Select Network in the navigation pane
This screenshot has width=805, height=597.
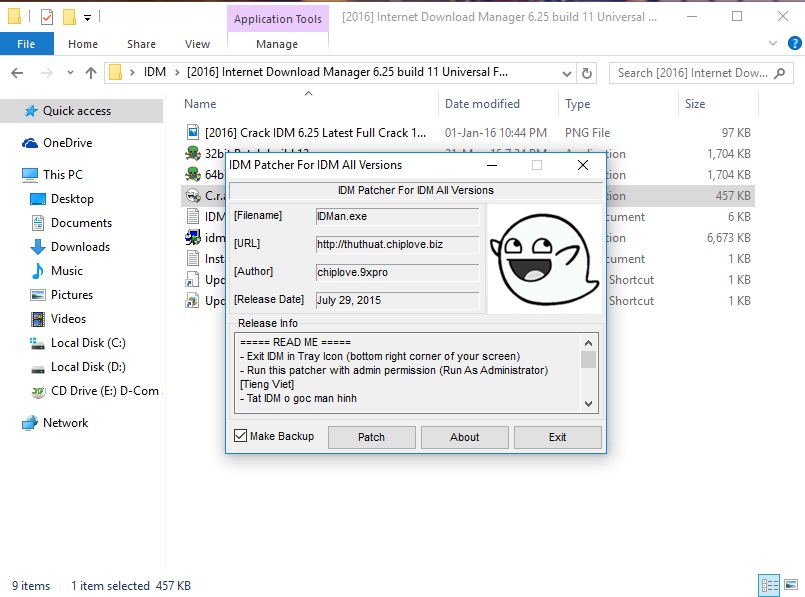[x=65, y=423]
